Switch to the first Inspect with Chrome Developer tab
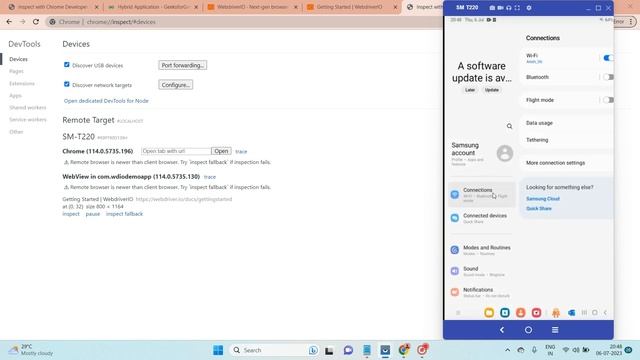Viewport: 640px width, 360px height. [53, 7]
